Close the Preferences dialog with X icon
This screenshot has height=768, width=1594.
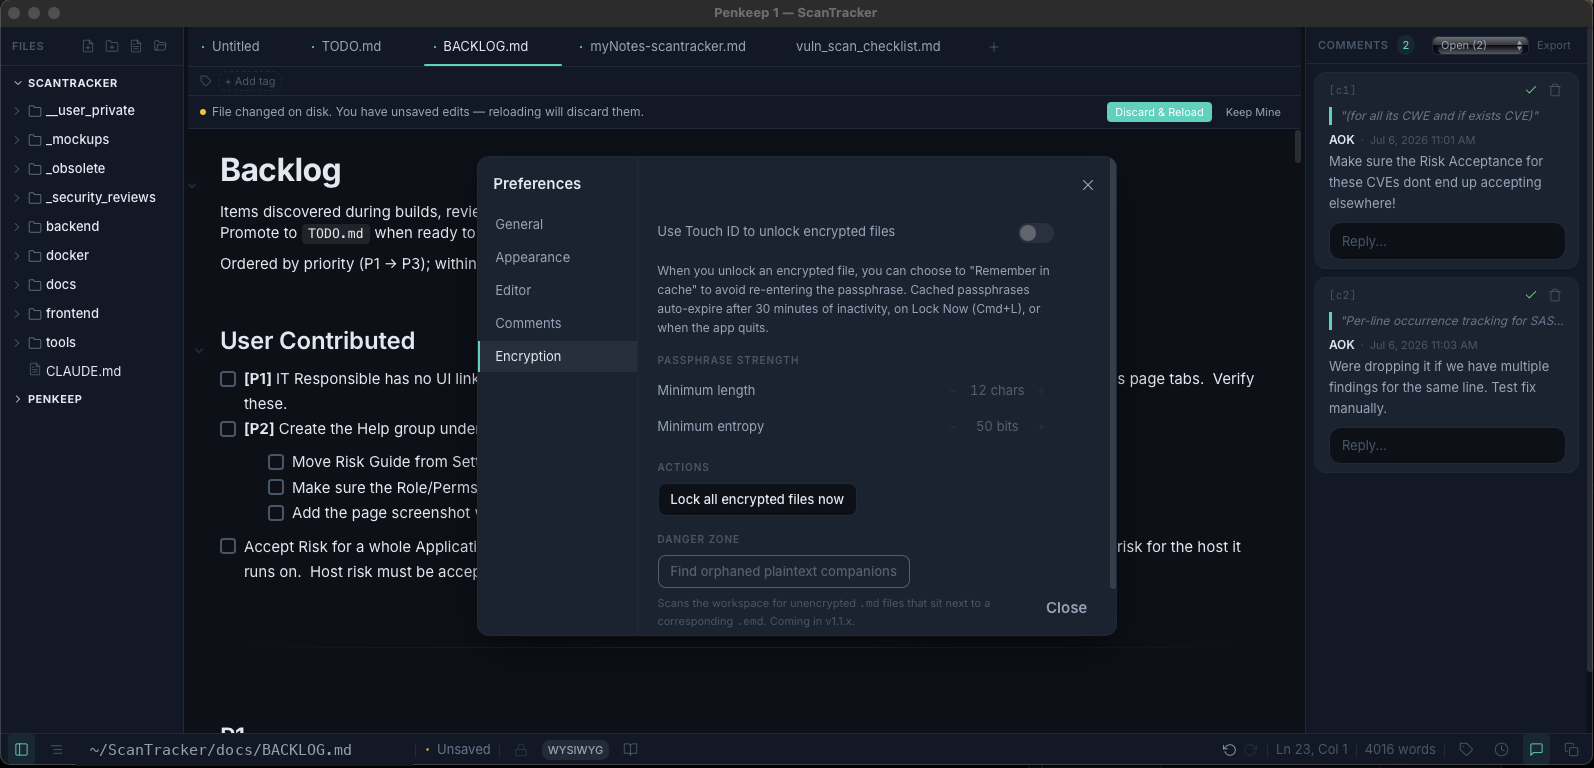pyautogui.click(x=1088, y=185)
